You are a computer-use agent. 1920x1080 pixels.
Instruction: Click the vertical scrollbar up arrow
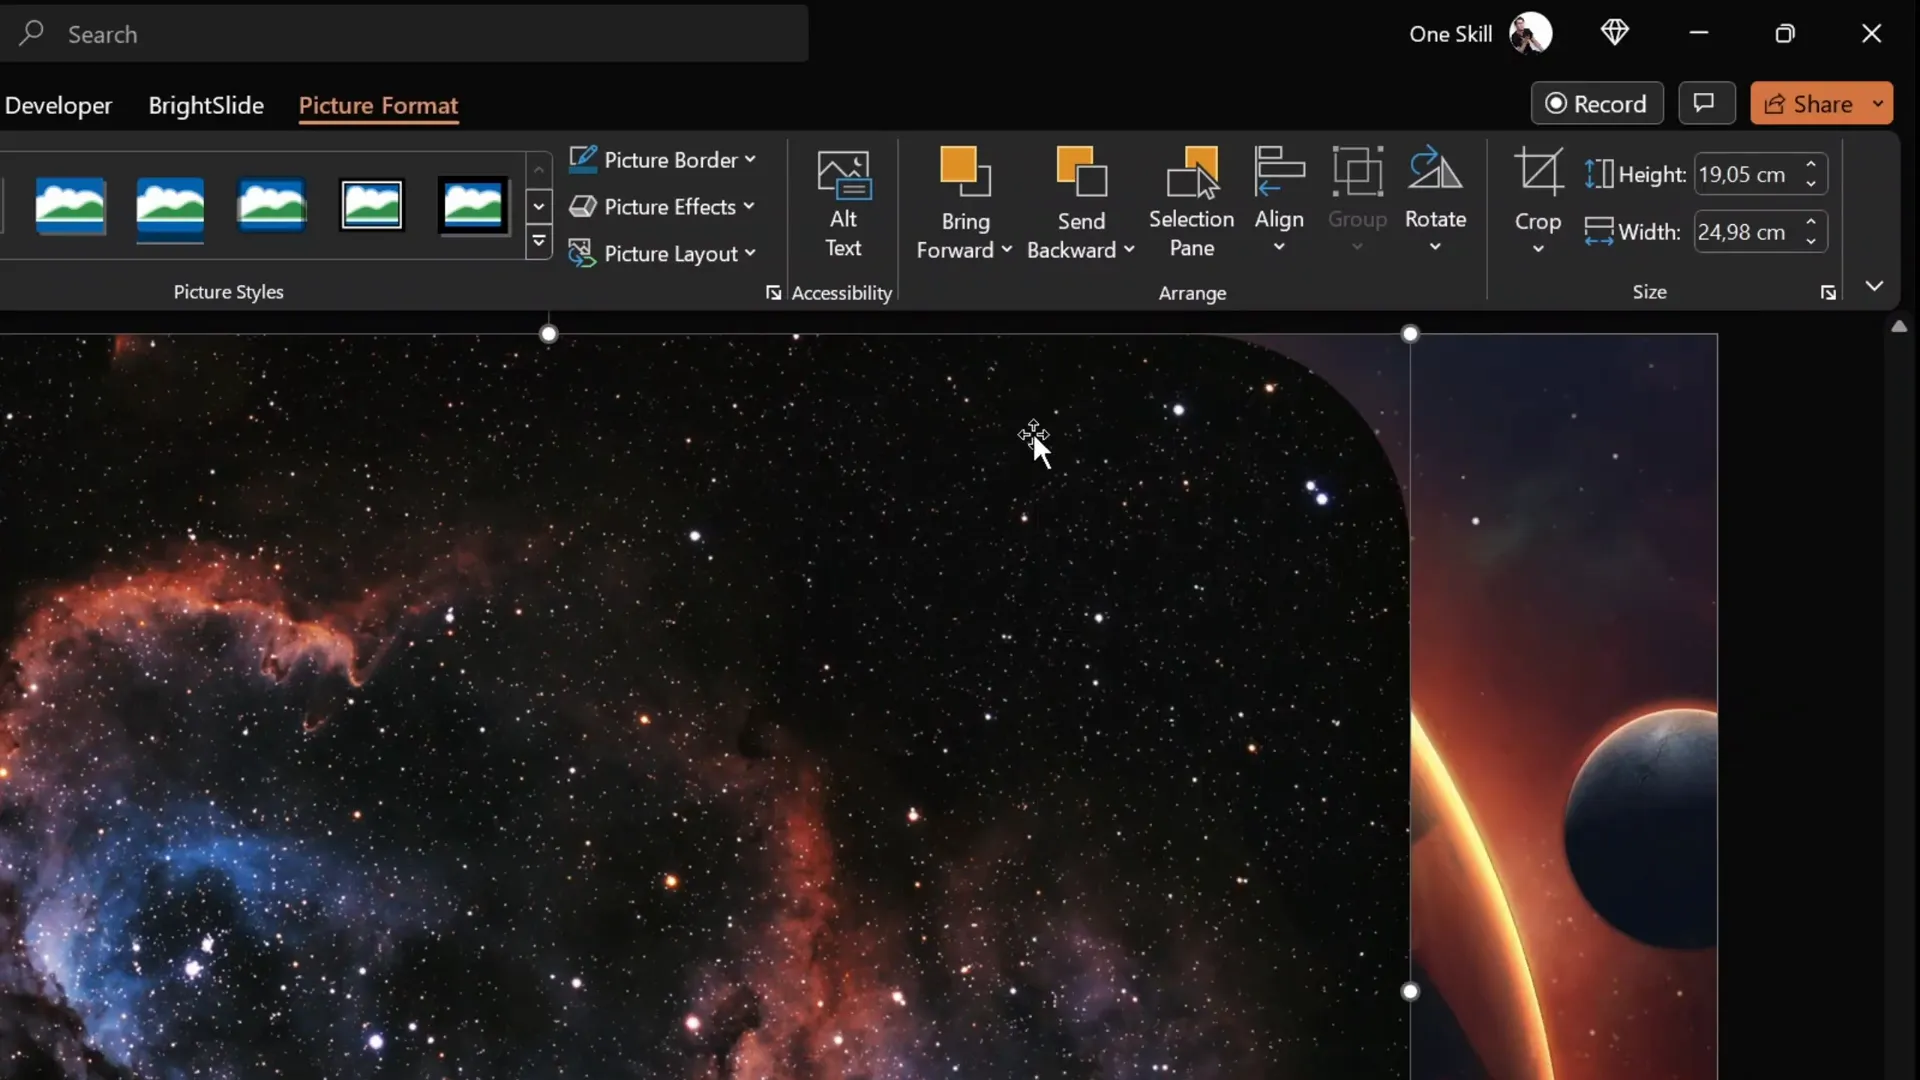coord(1899,326)
